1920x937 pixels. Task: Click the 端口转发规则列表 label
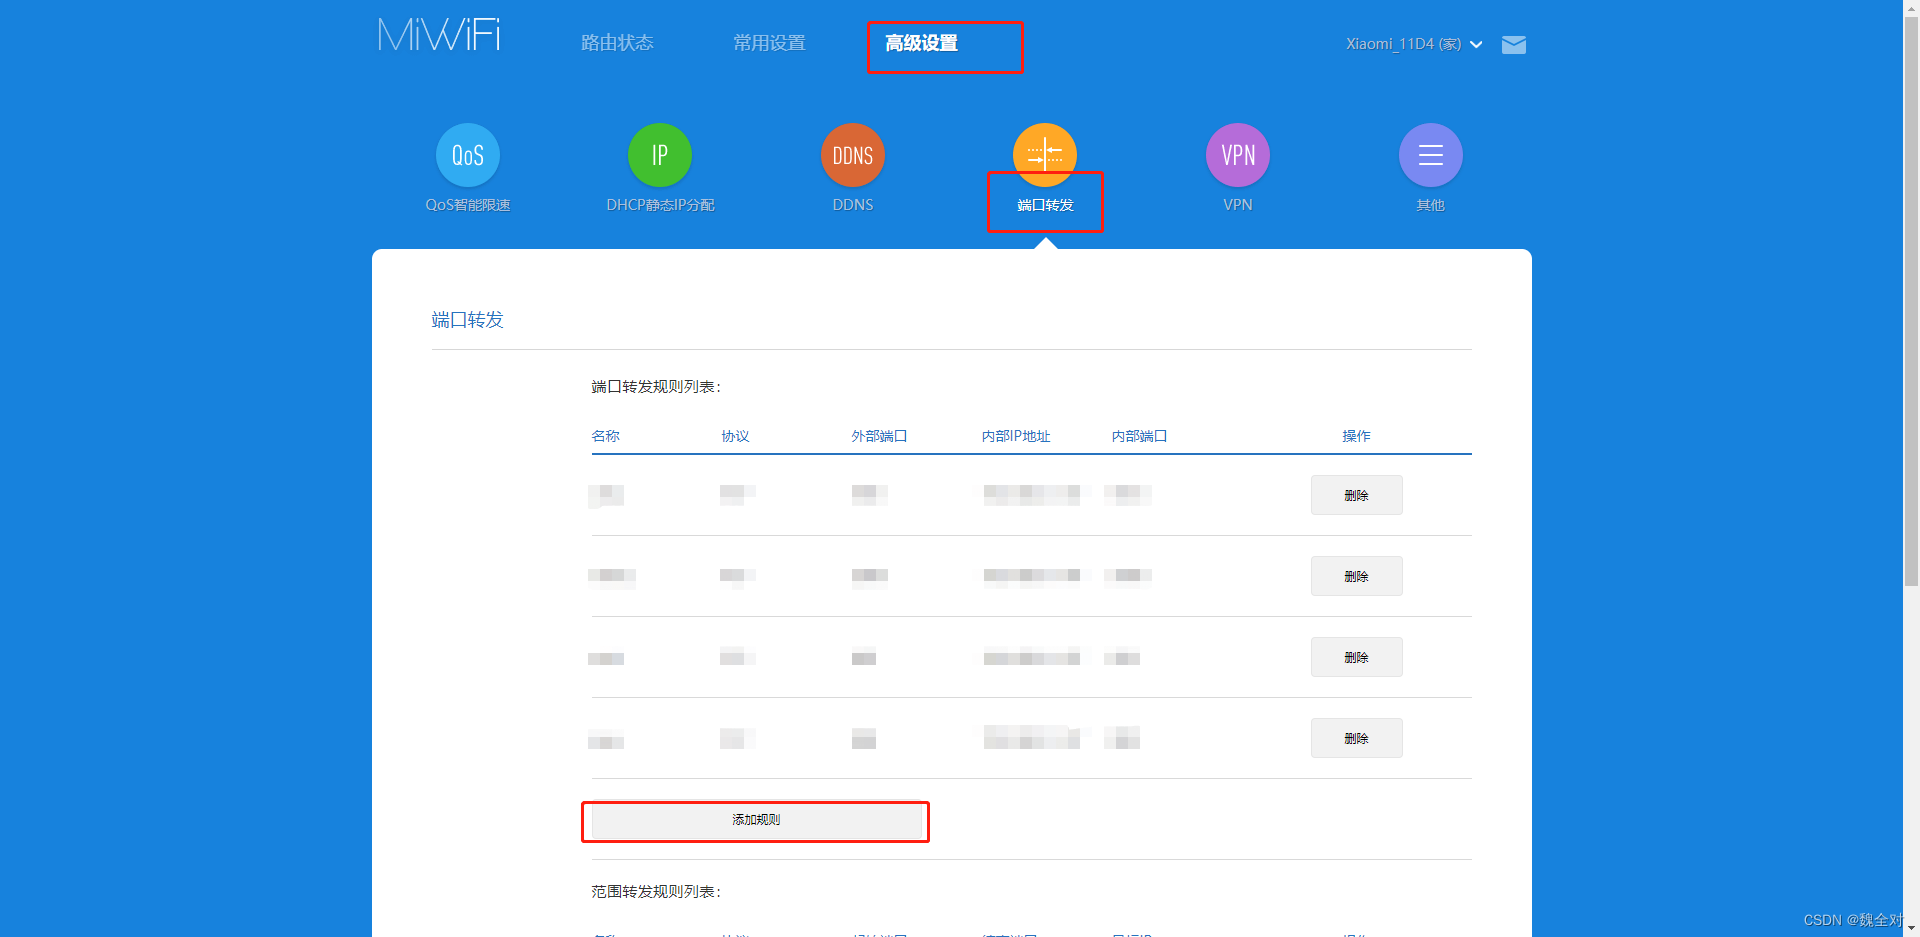point(656,387)
